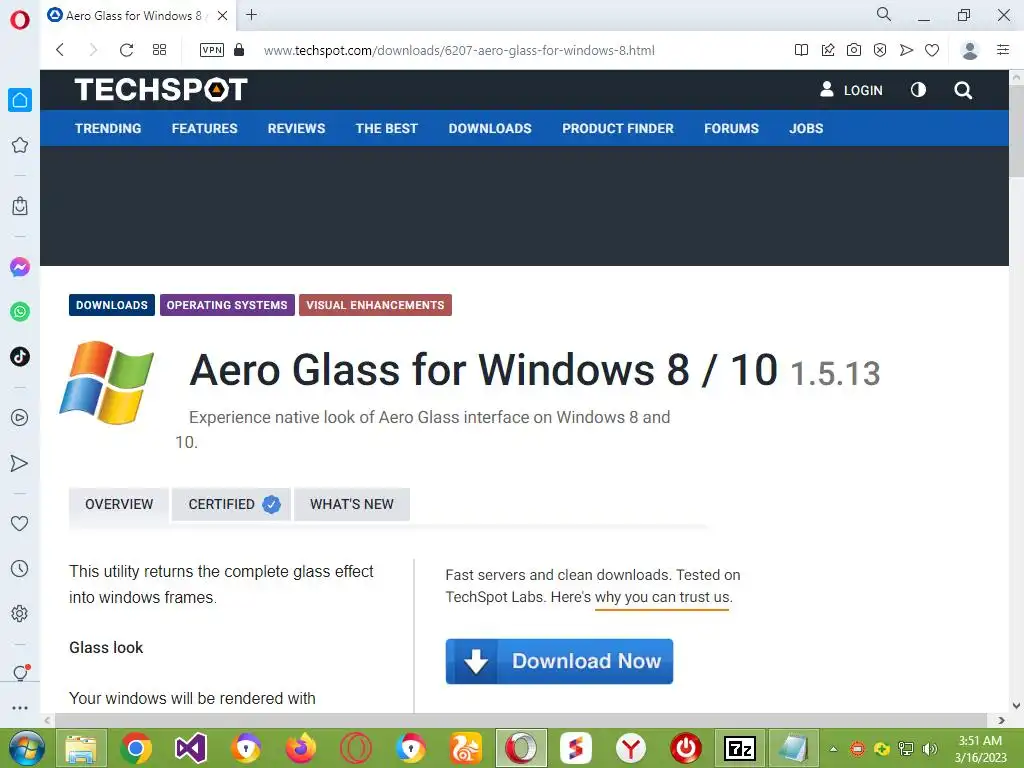View site security lock info

239,50
